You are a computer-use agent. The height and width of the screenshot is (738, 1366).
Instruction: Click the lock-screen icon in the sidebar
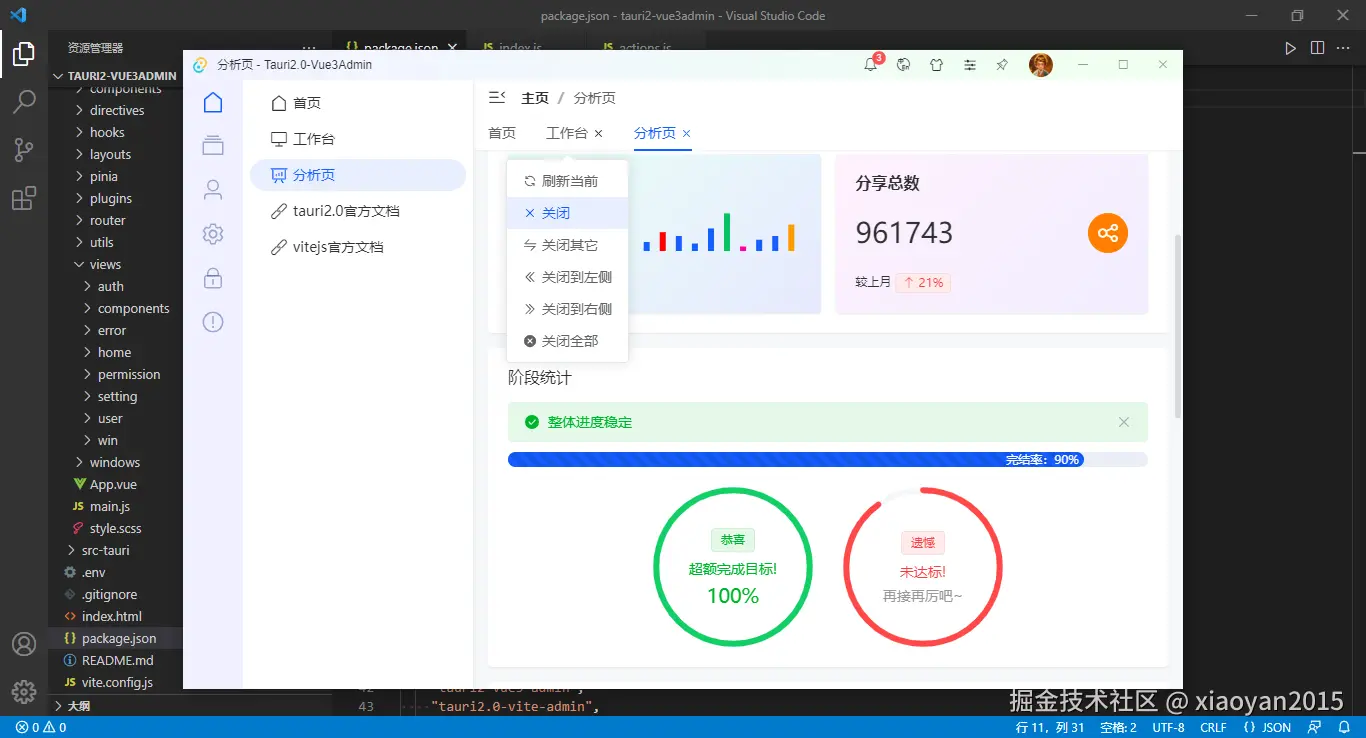click(x=212, y=278)
